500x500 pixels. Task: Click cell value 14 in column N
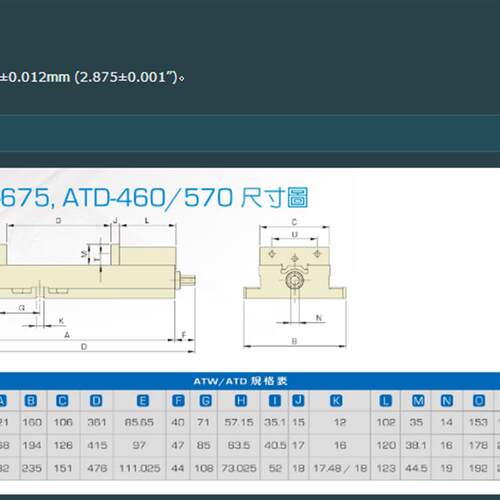(x=446, y=423)
